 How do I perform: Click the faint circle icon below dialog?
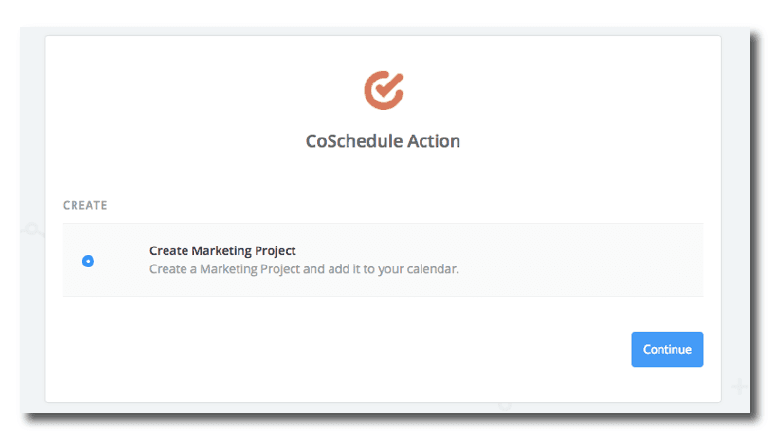[505, 405]
